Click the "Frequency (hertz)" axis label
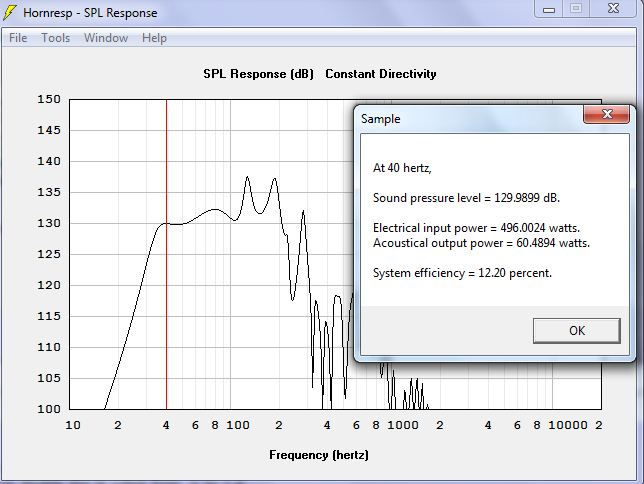This screenshot has width=644, height=484. 319,455
